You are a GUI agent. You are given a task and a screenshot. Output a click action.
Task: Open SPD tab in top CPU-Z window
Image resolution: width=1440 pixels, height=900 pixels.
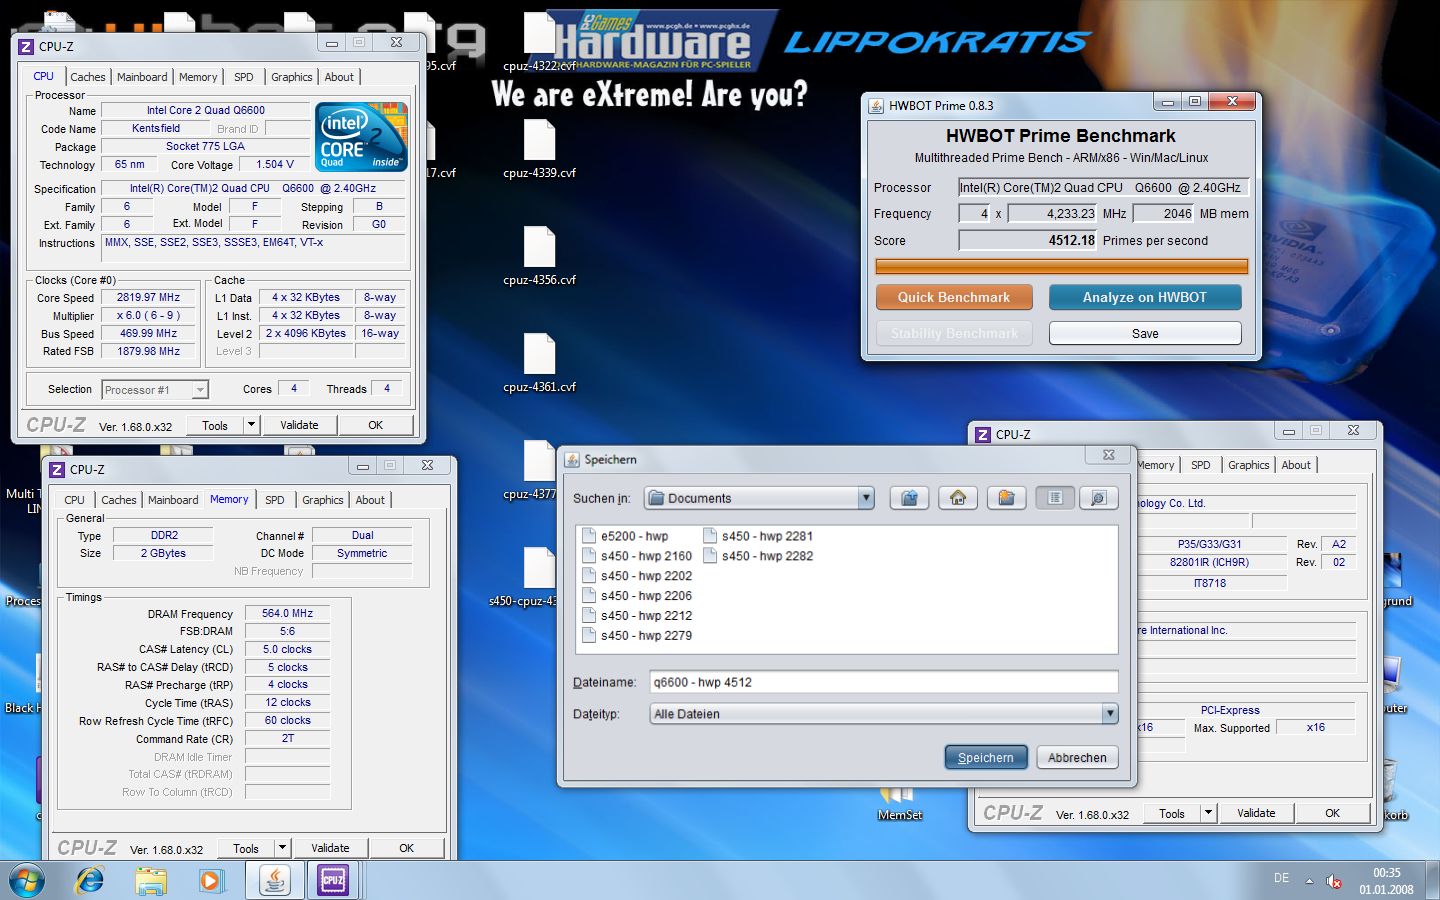(244, 77)
